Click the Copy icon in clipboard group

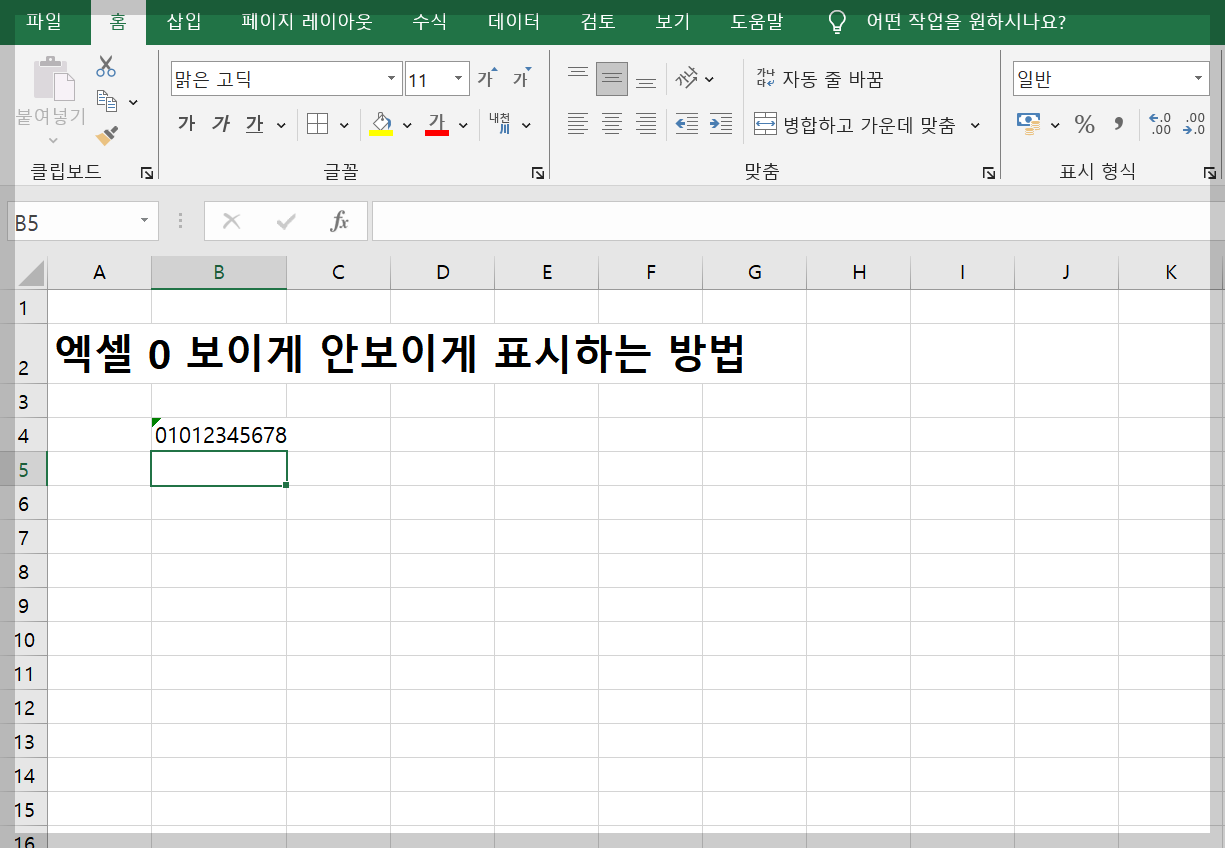click(107, 101)
